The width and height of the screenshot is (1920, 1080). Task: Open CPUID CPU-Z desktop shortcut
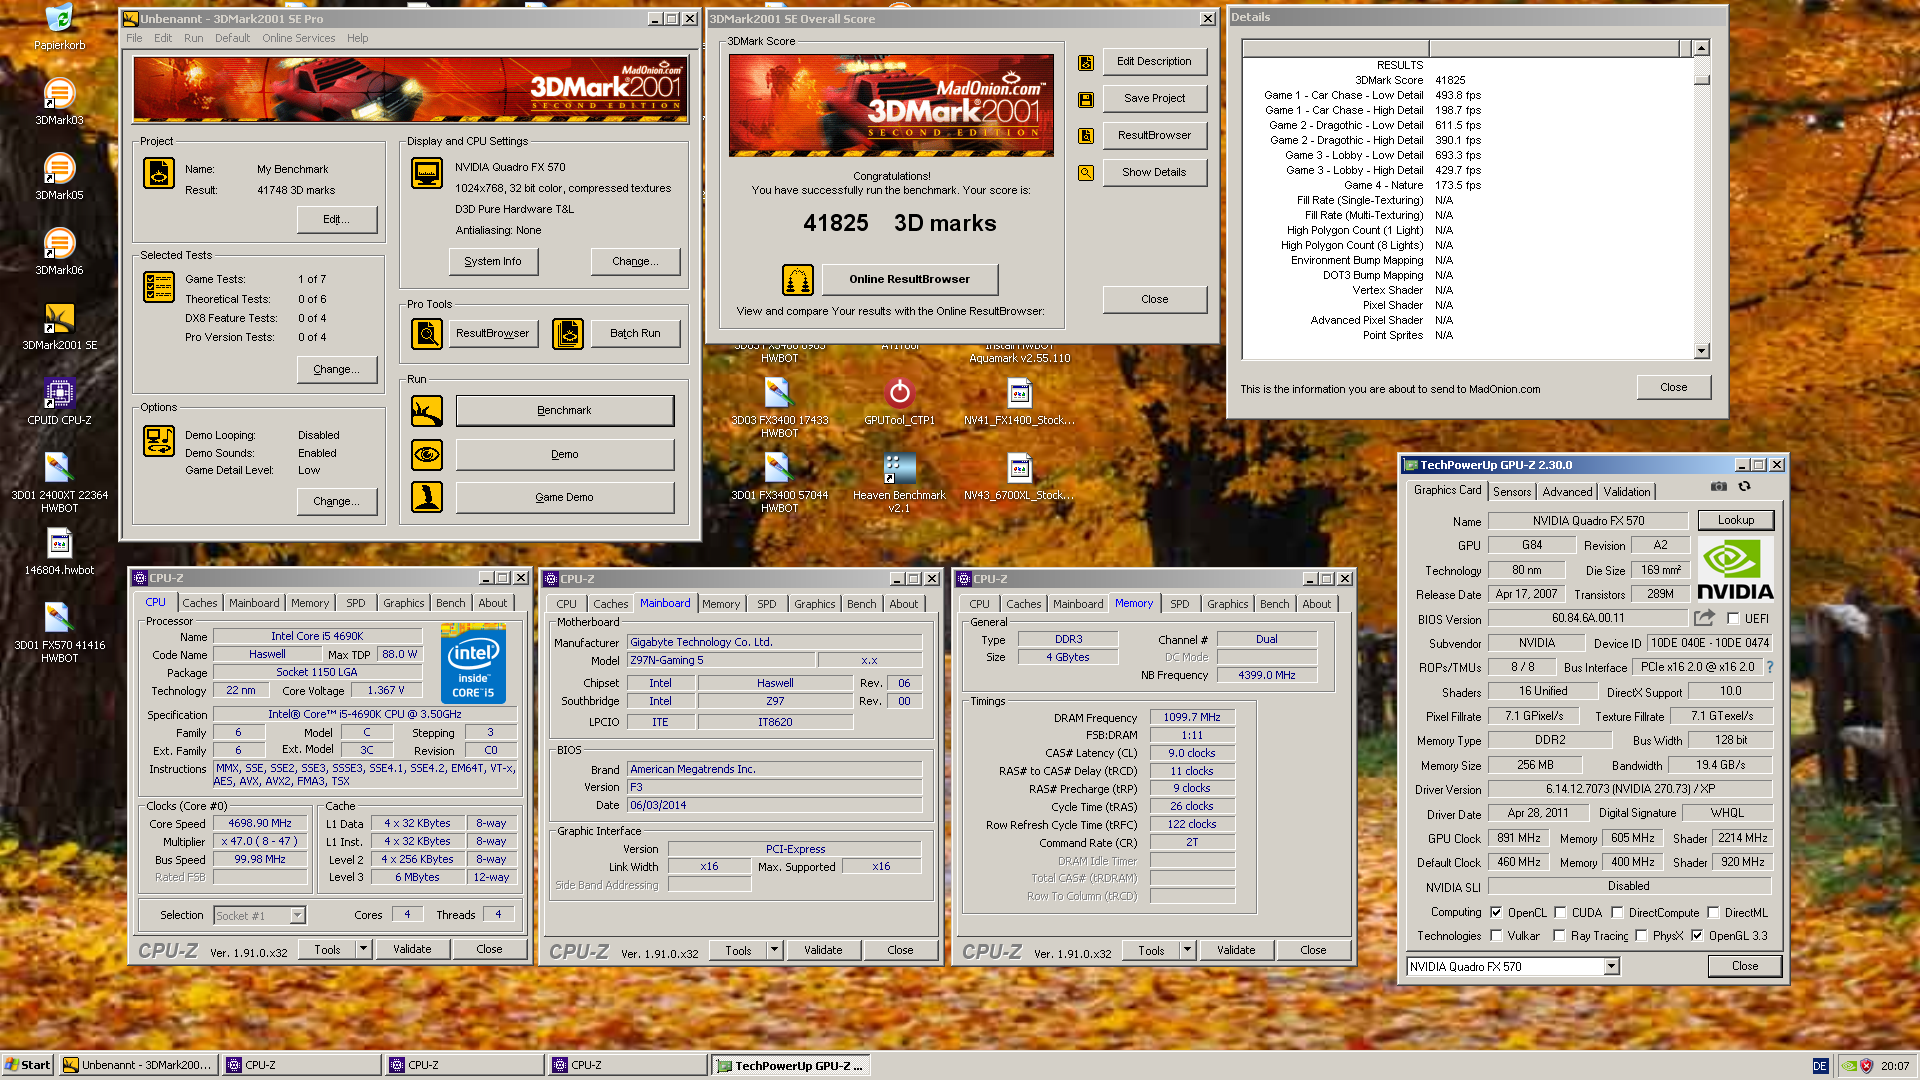pyautogui.click(x=59, y=401)
